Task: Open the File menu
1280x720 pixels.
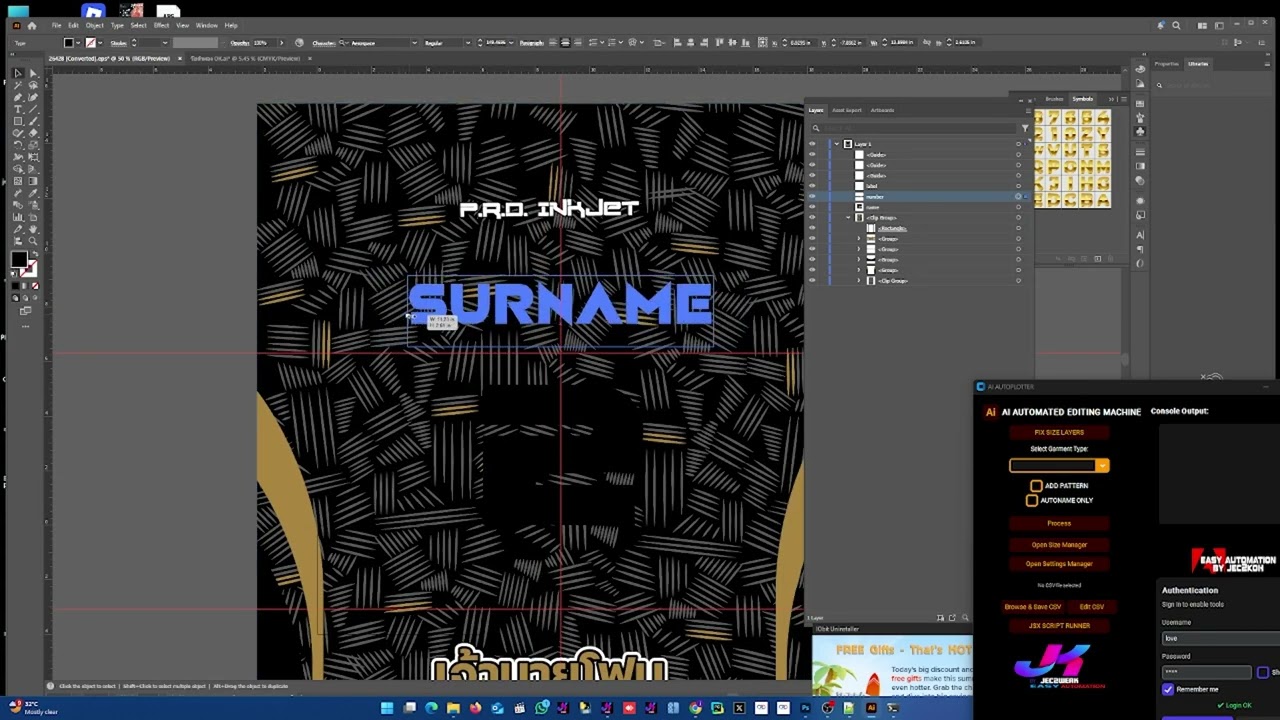Action: 57,25
